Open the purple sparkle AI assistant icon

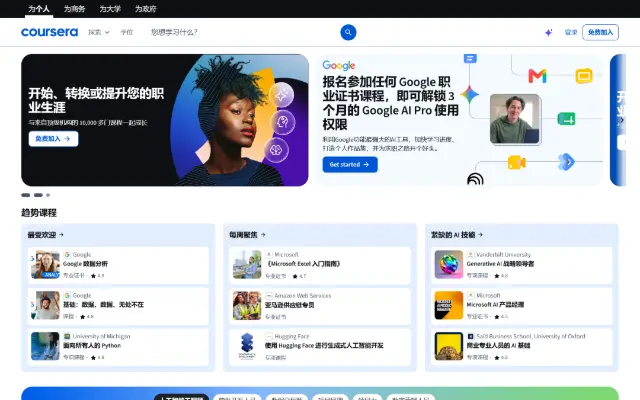tap(549, 33)
